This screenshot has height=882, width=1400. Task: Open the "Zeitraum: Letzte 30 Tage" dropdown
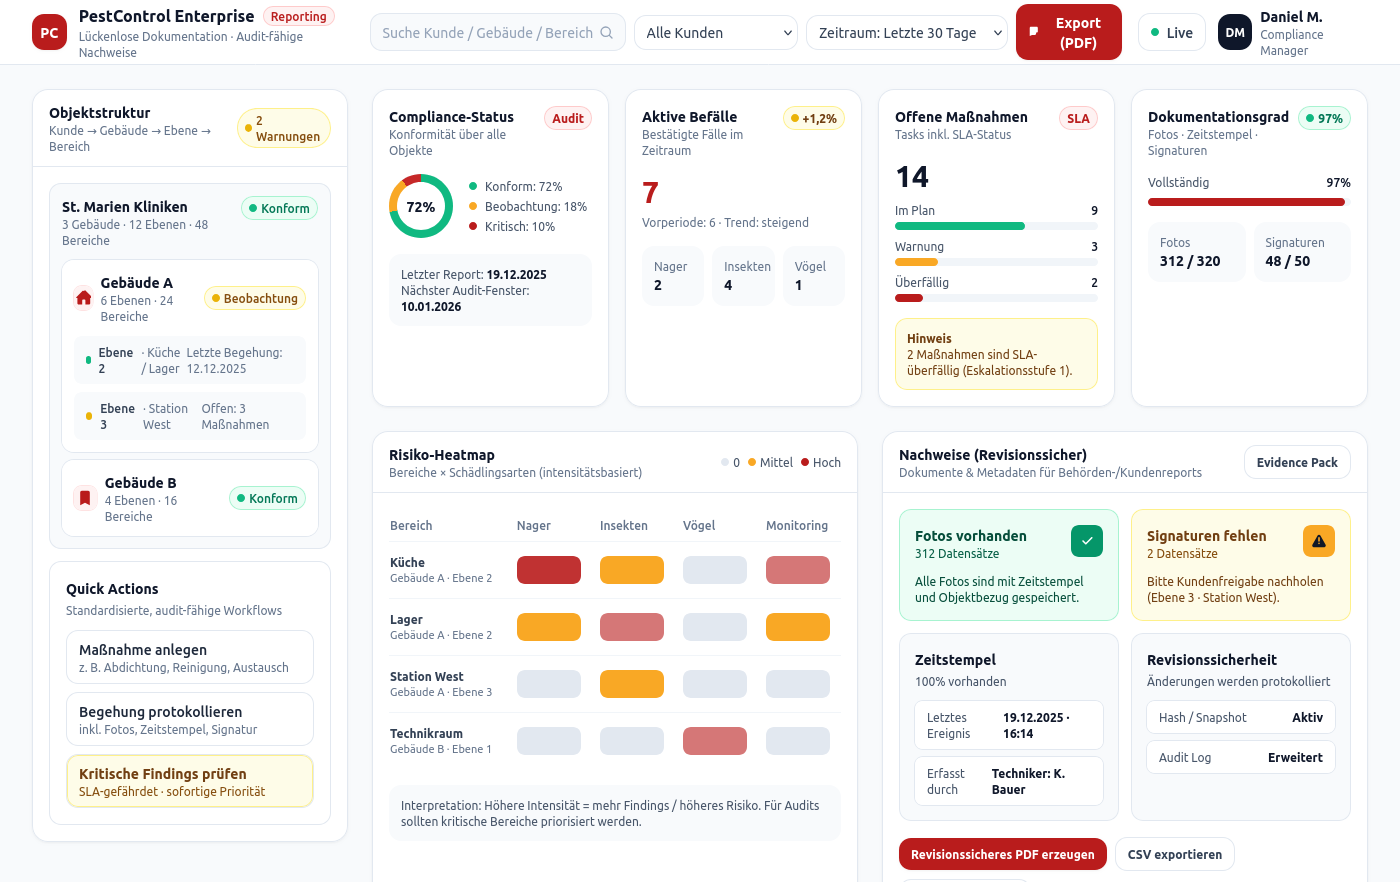point(906,32)
